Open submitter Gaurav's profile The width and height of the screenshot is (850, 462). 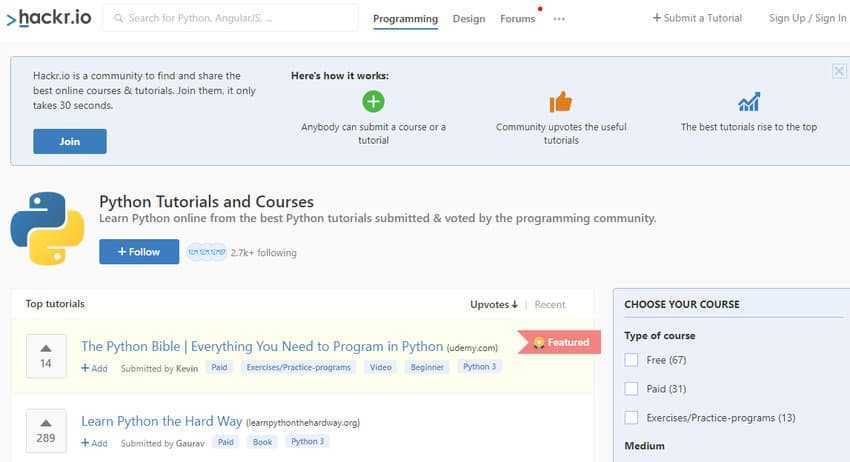pyautogui.click(x=190, y=444)
